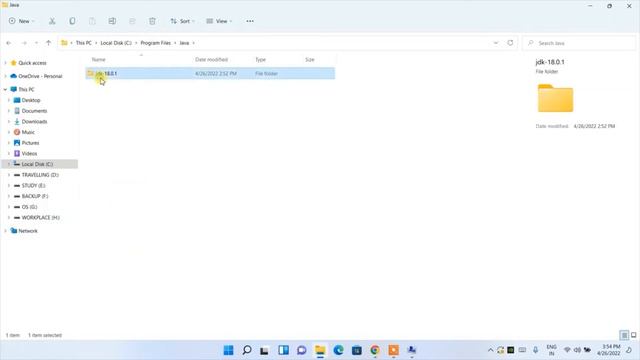Select Downloads in navigation pane
This screenshot has height=360, width=640.
tap(34, 122)
